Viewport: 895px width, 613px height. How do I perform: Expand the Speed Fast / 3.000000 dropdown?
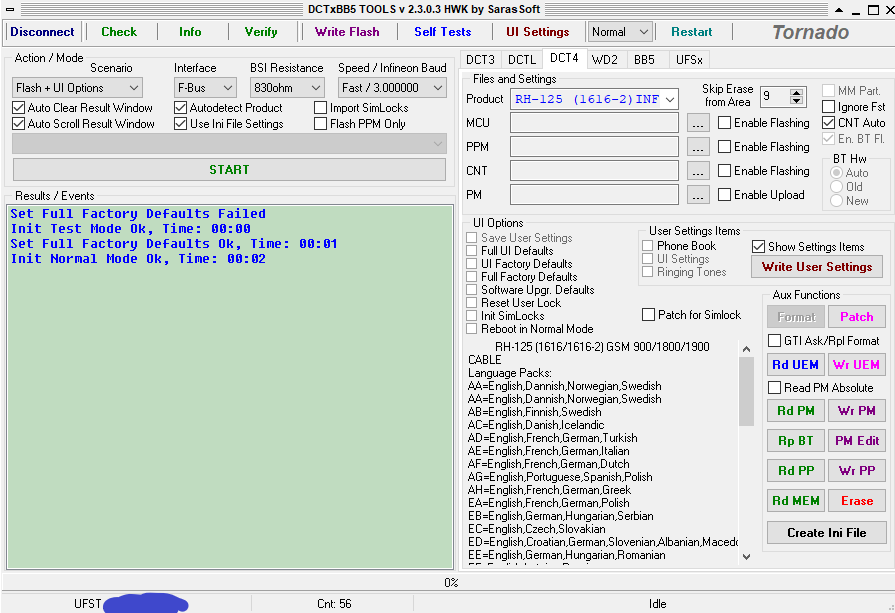click(392, 88)
